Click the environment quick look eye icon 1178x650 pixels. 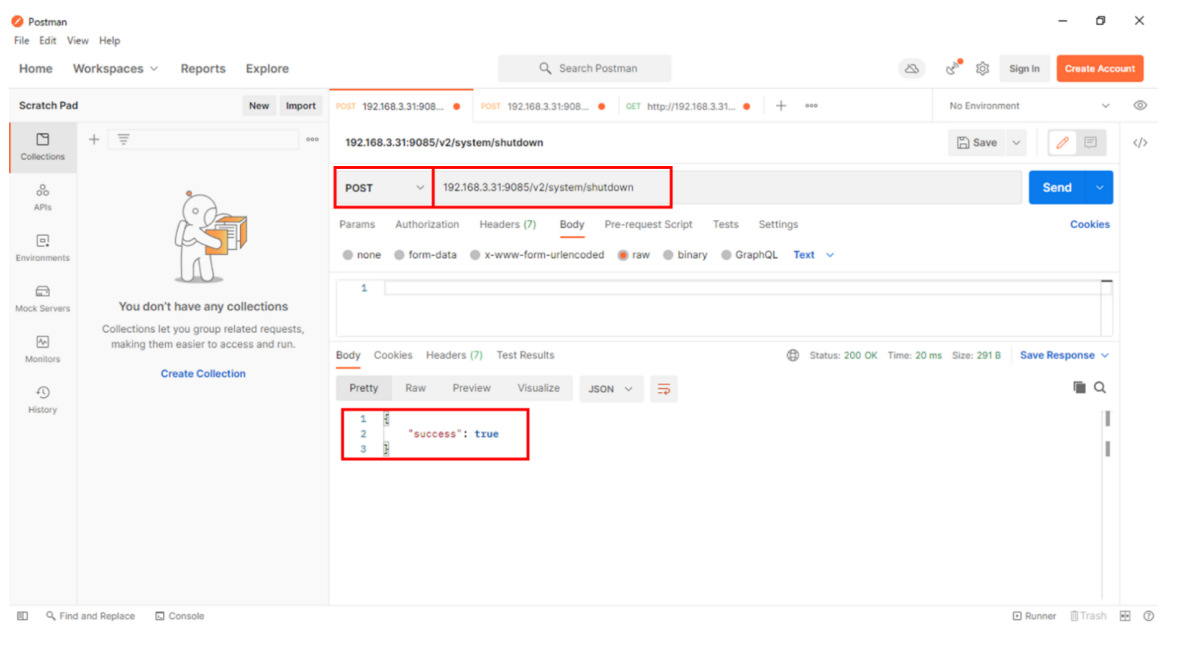point(1140,106)
